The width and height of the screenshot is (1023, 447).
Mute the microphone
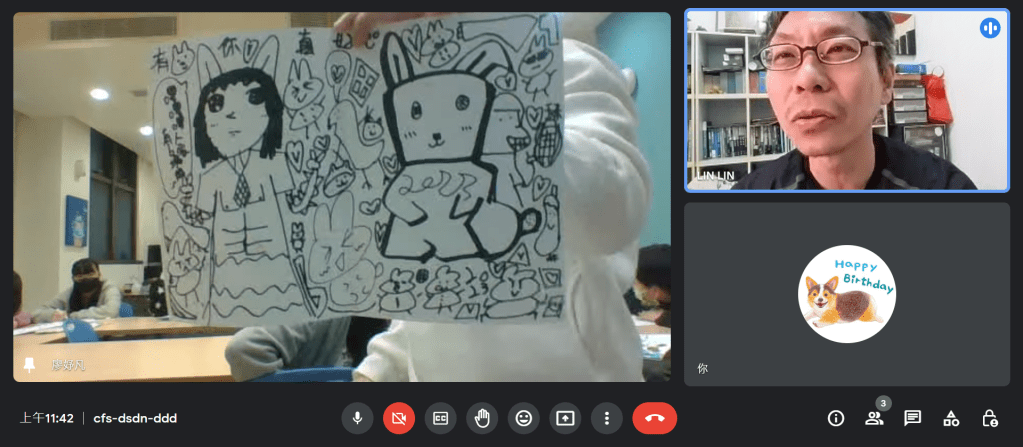click(357, 418)
